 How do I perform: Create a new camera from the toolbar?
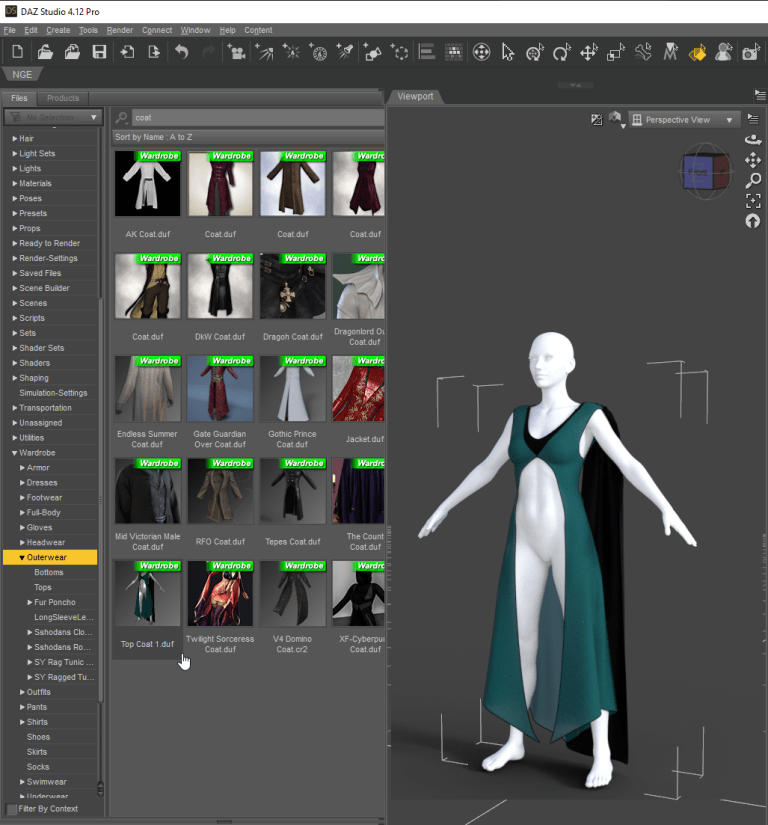236,52
